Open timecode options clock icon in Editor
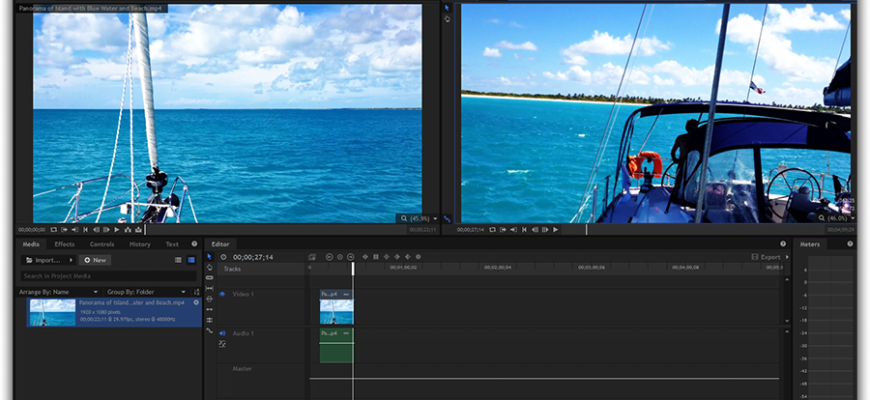870x400 pixels. coord(223,257)
